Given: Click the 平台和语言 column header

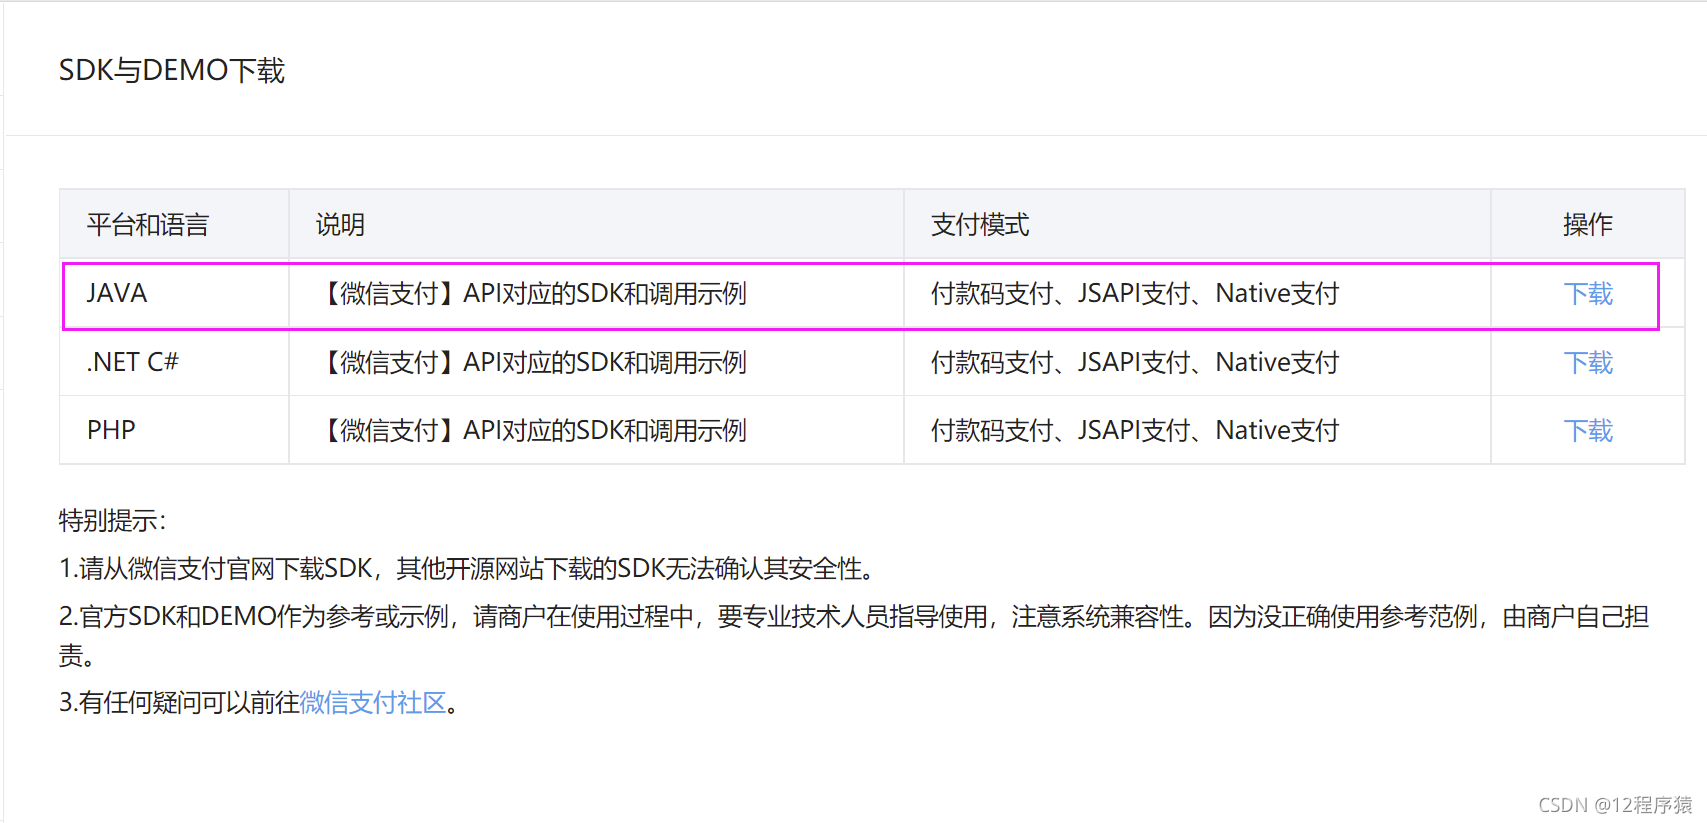Looking at the screenshot, I should 175,224.
